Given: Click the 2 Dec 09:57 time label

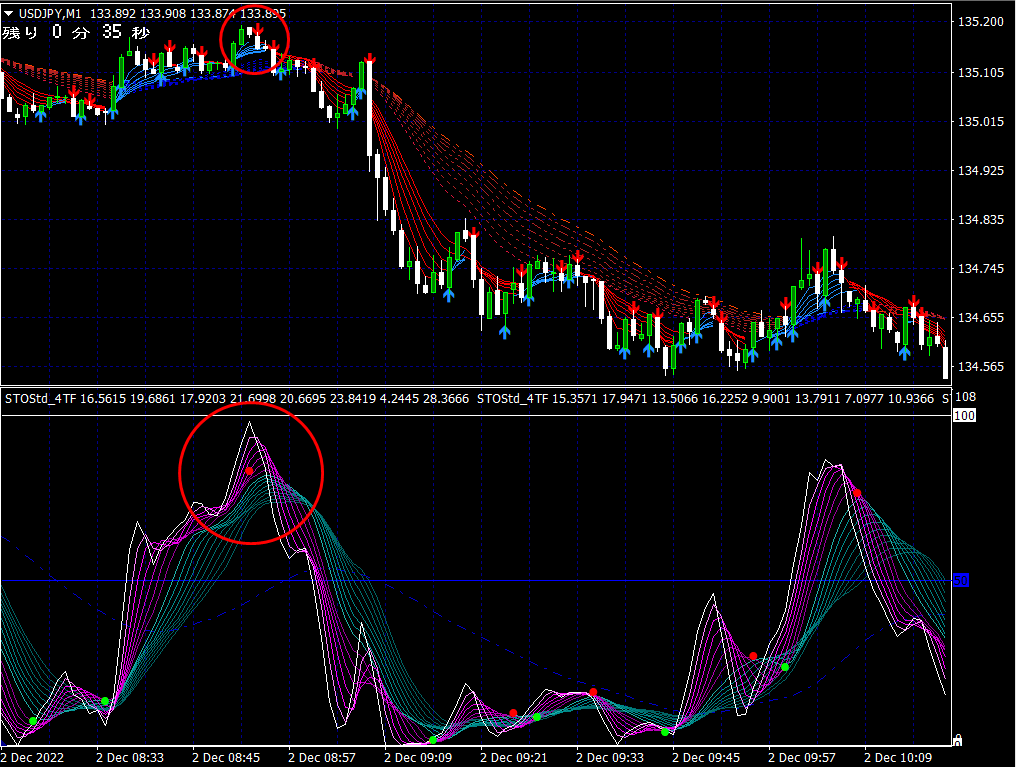Looking at the screenshot, I should (802, 757).
